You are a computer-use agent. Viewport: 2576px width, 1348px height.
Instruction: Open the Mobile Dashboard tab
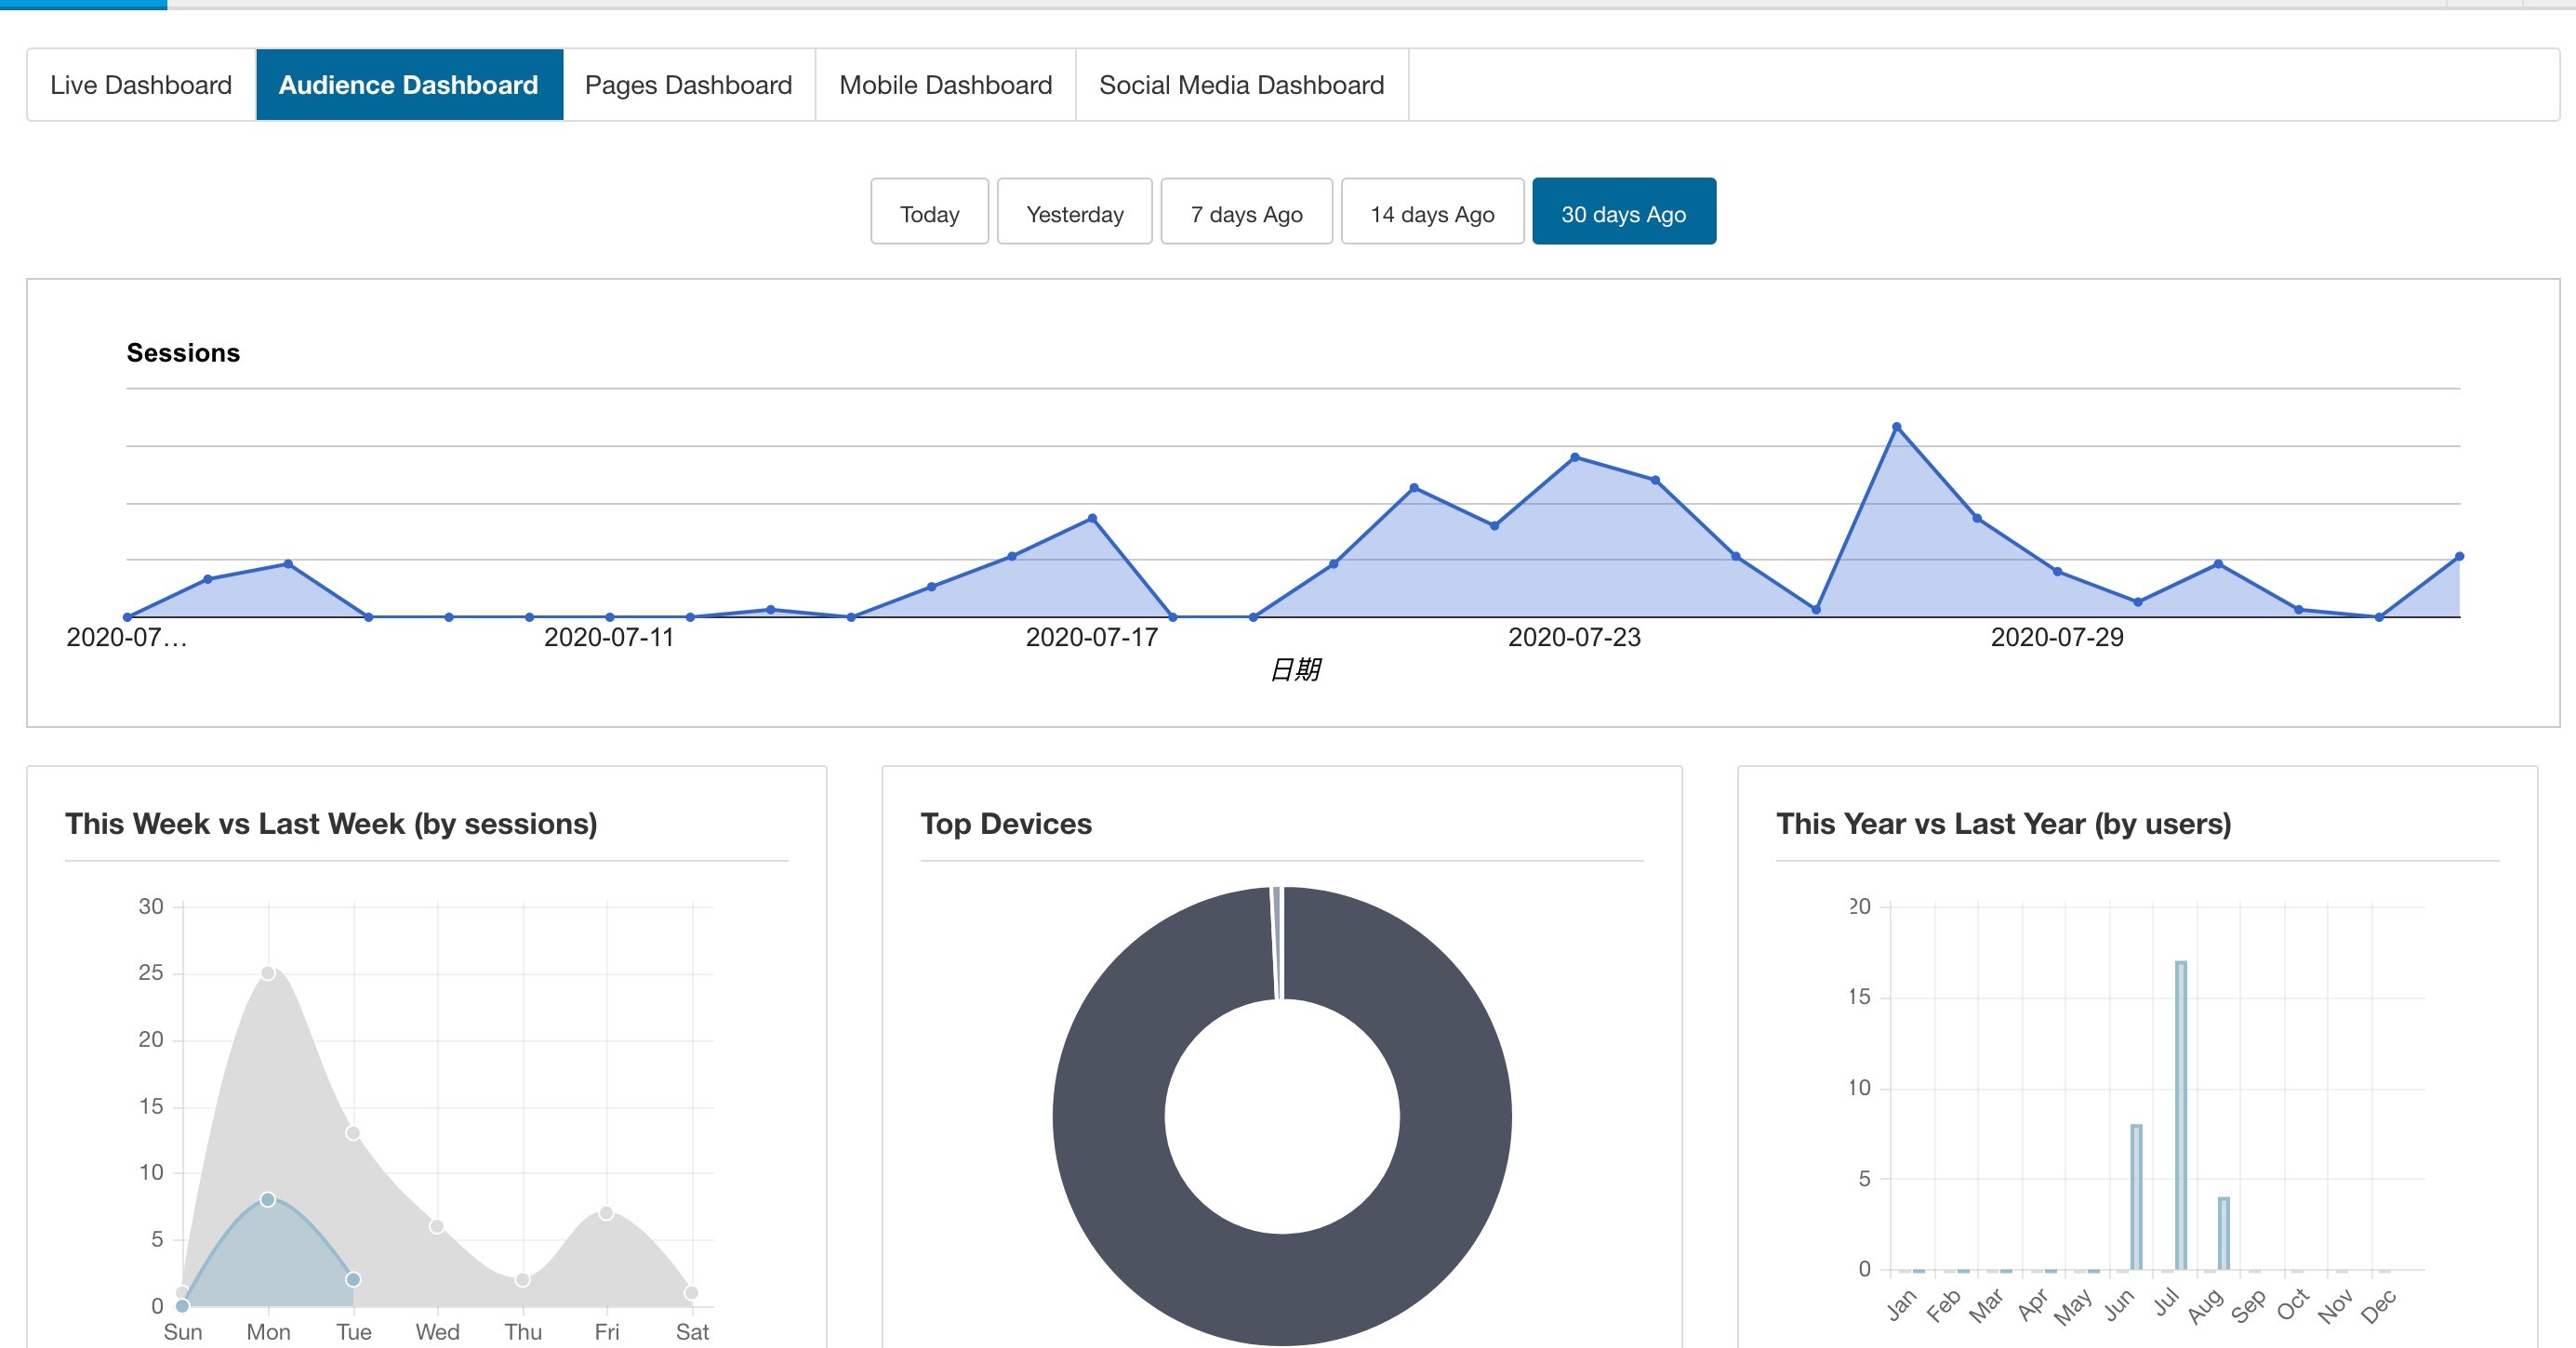(x=945, y=85)
